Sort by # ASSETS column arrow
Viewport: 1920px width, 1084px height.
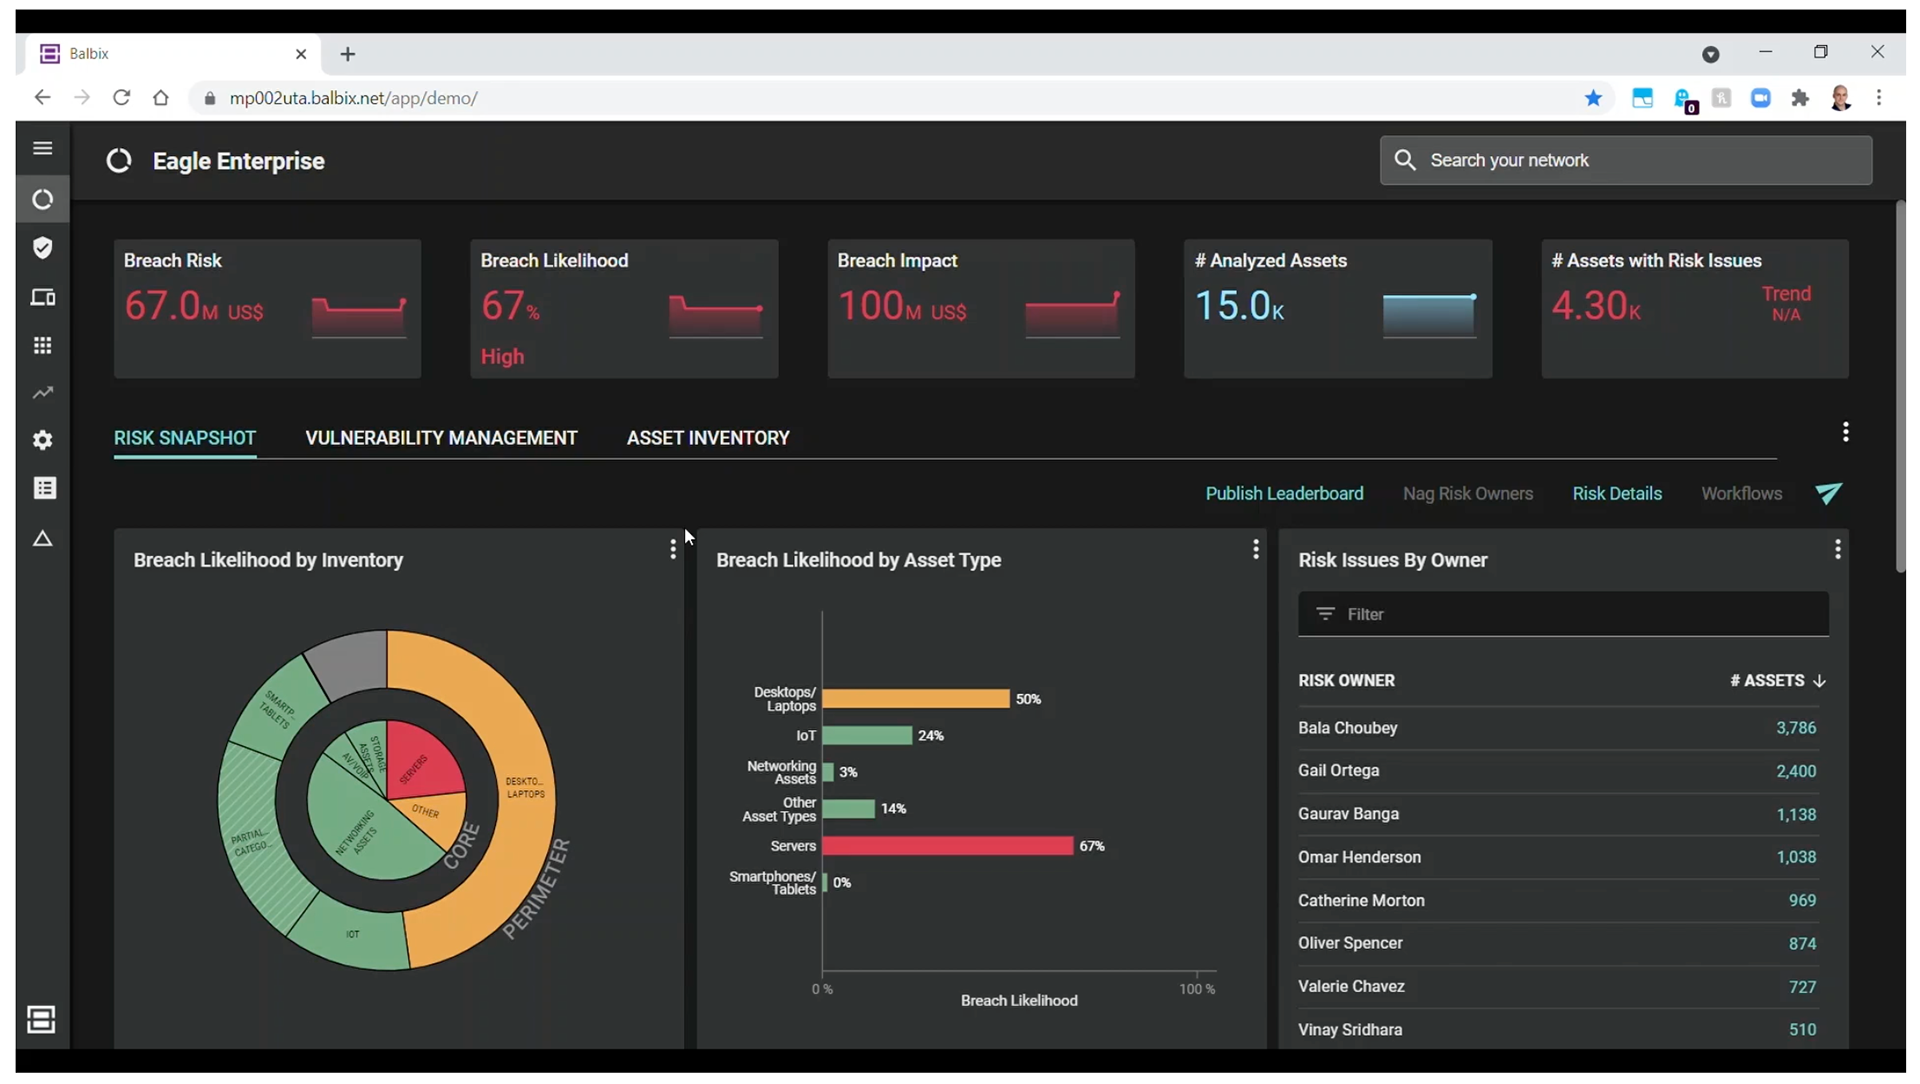pyautogui.click(x=1819, y=681)
